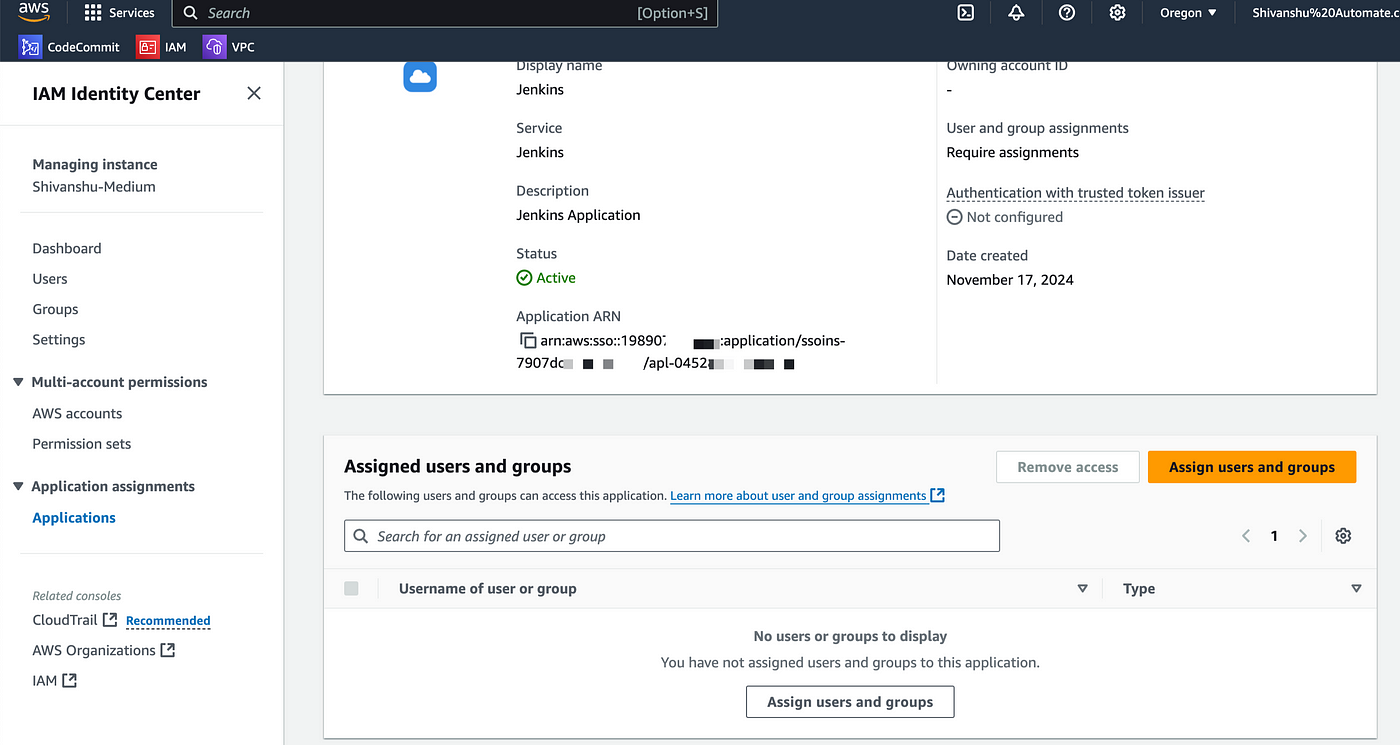Open Learn more about user and group assignments

point(798,495)
